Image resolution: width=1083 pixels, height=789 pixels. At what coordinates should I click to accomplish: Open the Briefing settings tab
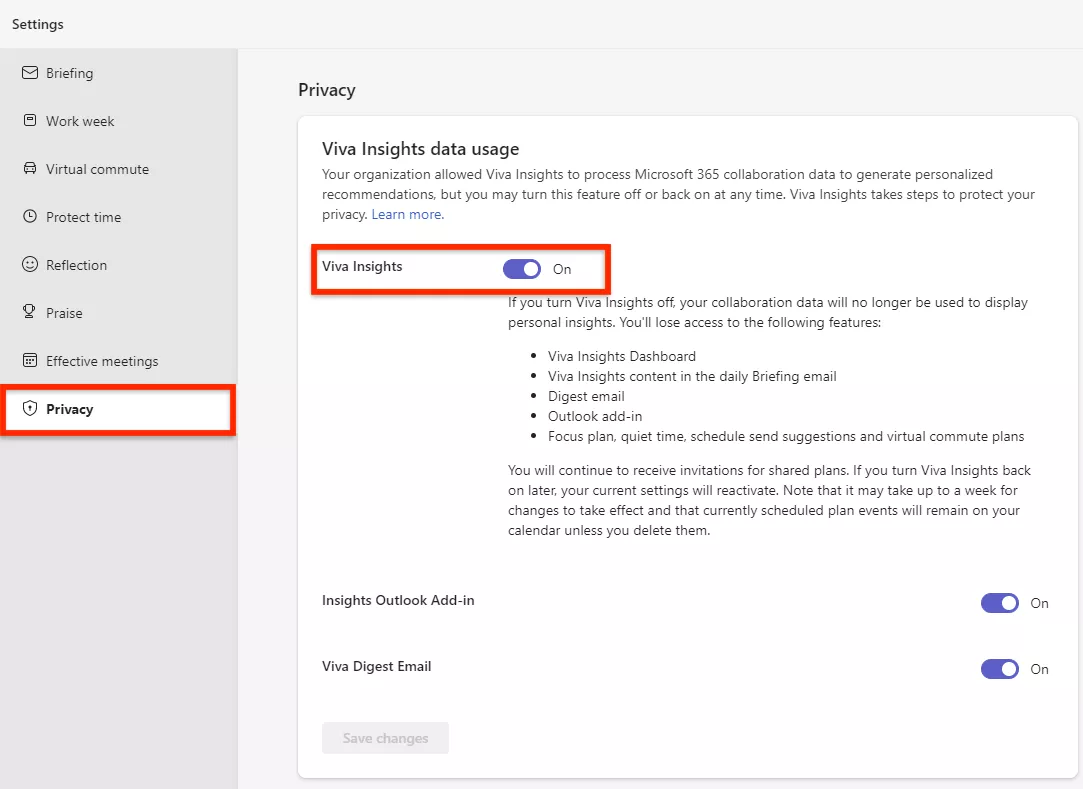69,73
